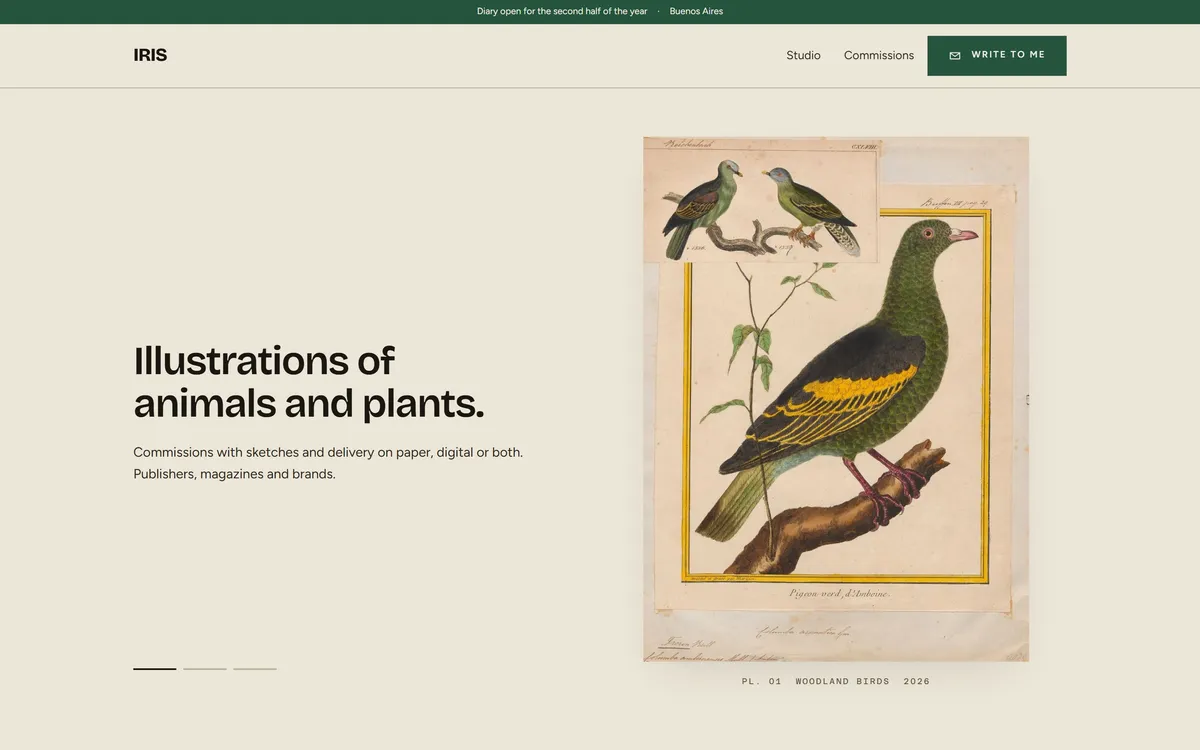Image resolution: width=1200 pixels, height=750 pixels.
Task: Click the 'Publishers, magazines and brands.' line
Action: [234, 474]
